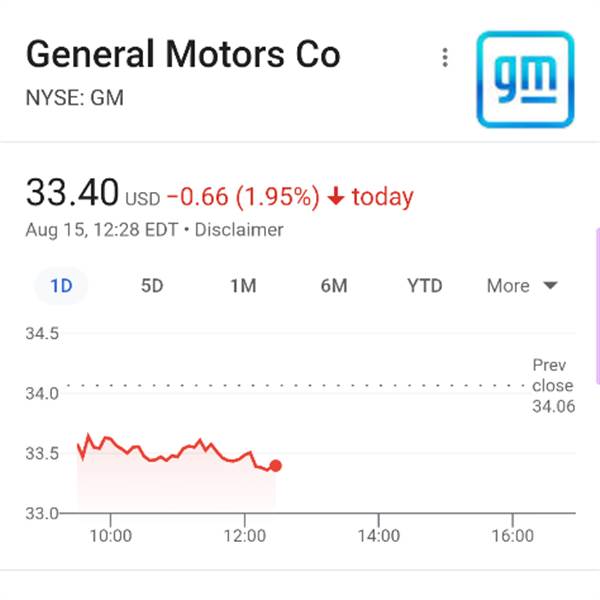This screenshot has width=600, height=600.
Task: Click the Prev close 34.06 label
Action: point(553,385)
